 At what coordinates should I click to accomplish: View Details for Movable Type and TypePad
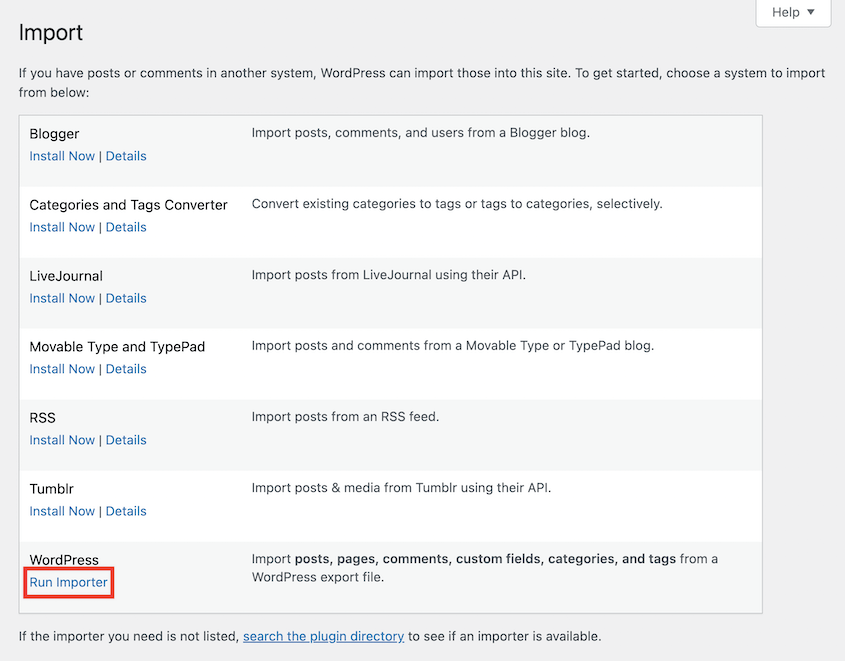(x=126, y=369)
